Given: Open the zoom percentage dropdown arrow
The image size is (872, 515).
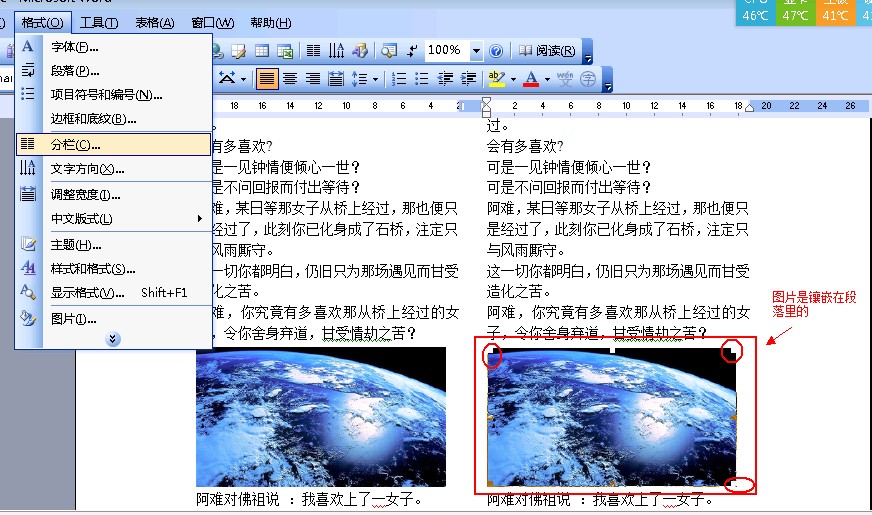Looking at the screenshot, I should [x=476, y=51].
